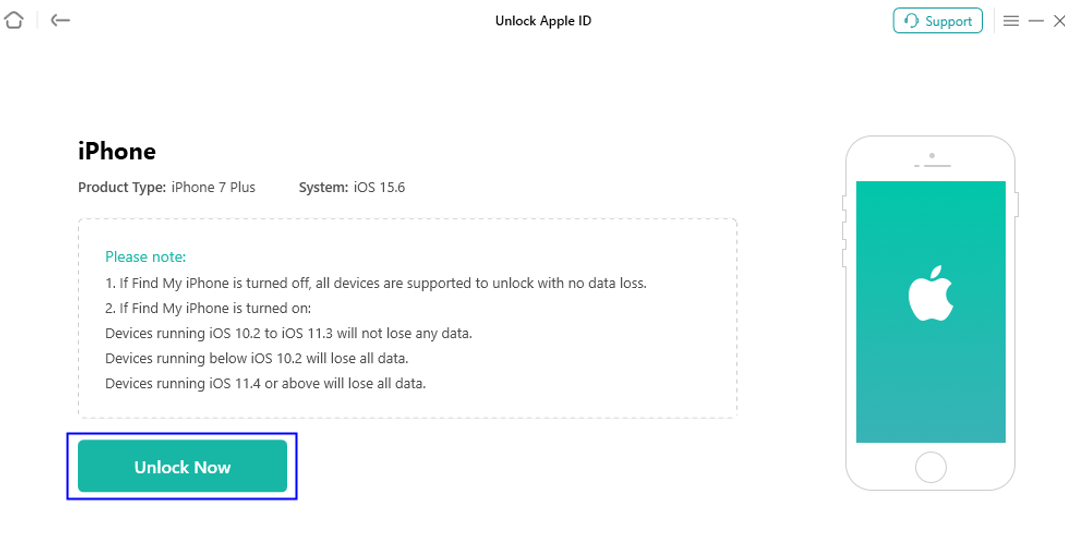Image resolution: width=1075 pixels, height=543 pixels.
Task: Click the phone illustration's home button
Action: (x=930, y=468)
